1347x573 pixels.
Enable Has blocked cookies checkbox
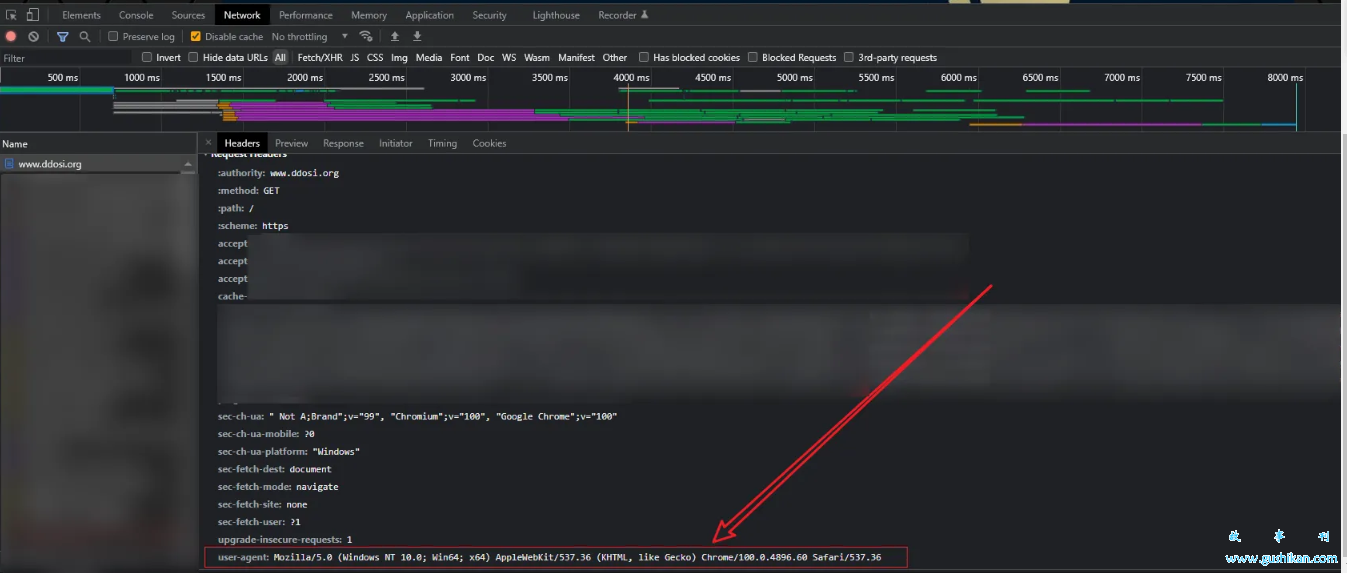point(644,58)
